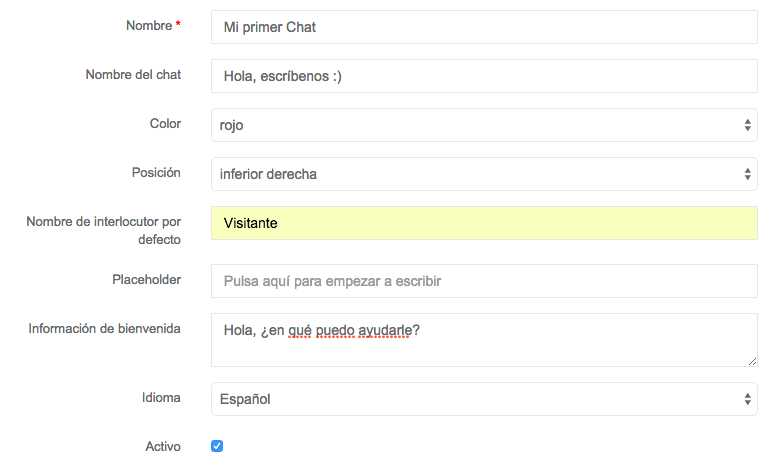Expand the Posición dropdown
777x464 pixels.
click(484, 174)
